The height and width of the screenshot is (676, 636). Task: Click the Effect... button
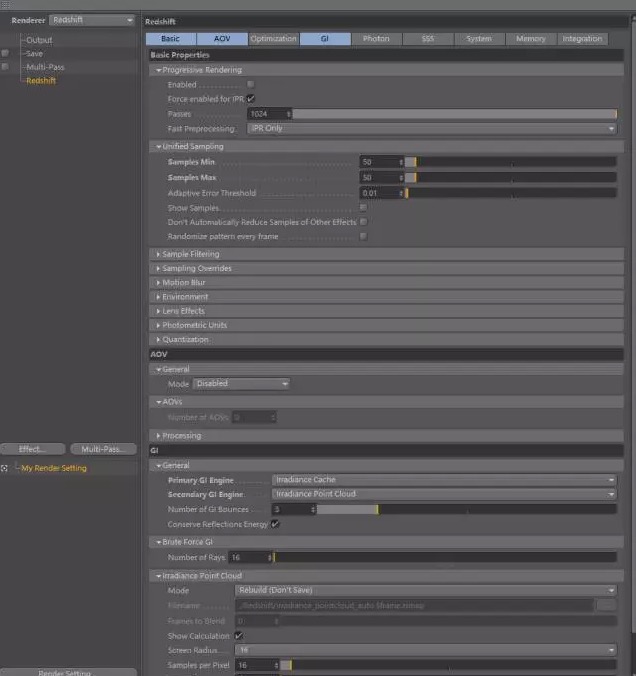(x=34, y=449)
